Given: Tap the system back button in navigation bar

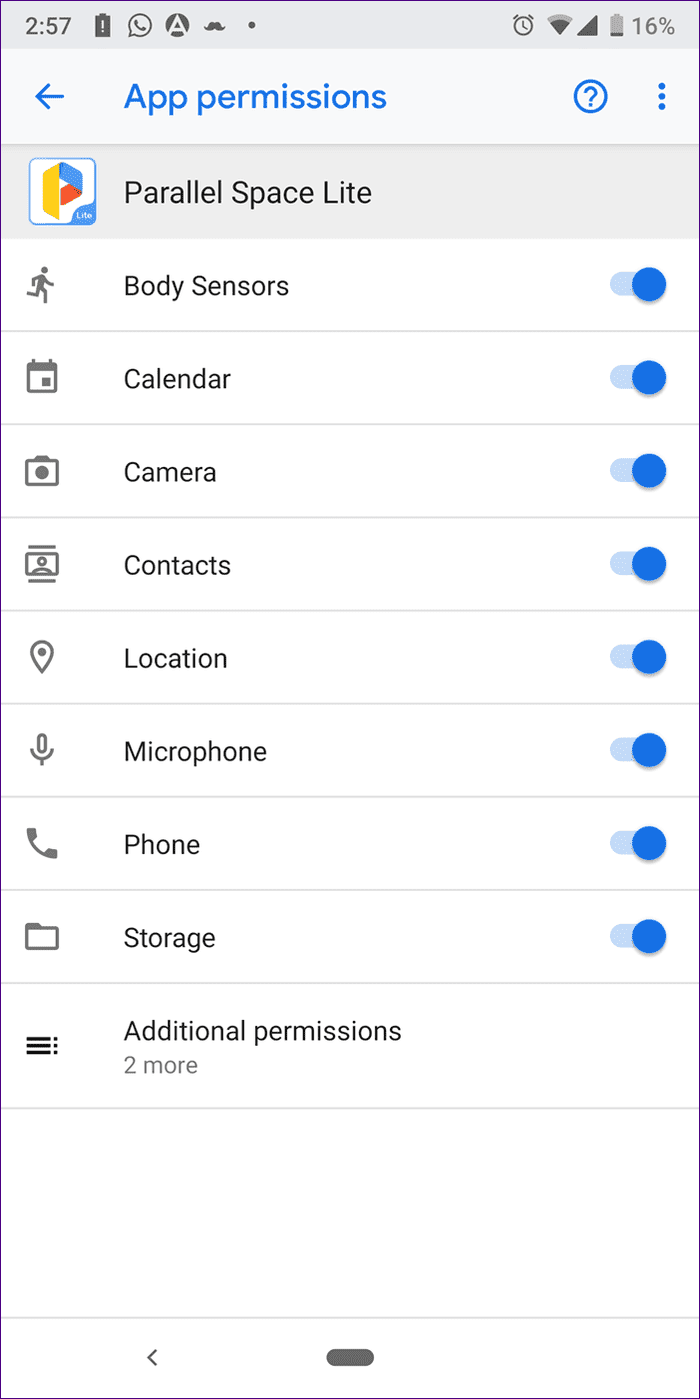Looking at the screenshot, I should [x=152, y=1357].
